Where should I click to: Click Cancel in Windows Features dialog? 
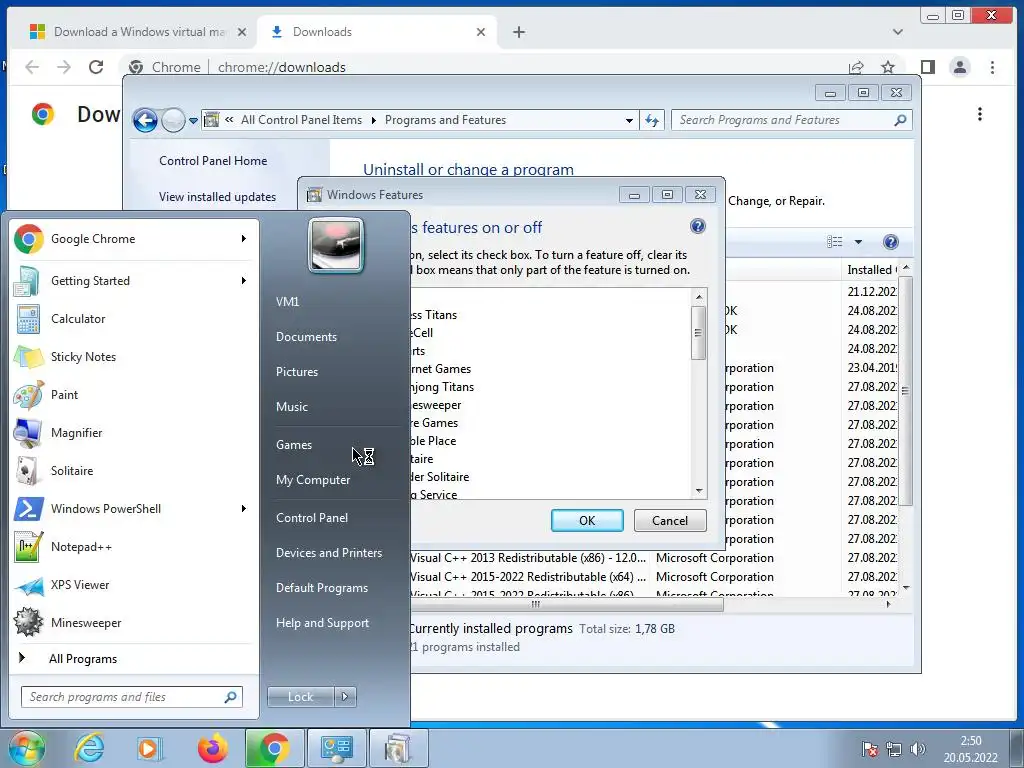click(670, 520)
